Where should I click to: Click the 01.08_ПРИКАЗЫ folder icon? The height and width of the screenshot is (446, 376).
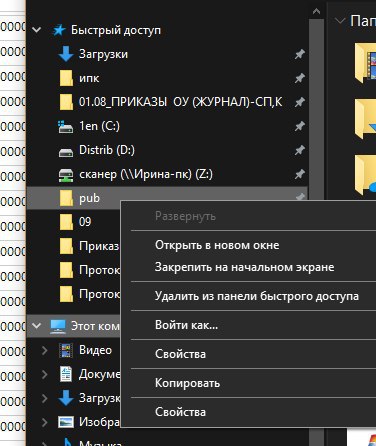pyautogui.click(x=66, y=102)
